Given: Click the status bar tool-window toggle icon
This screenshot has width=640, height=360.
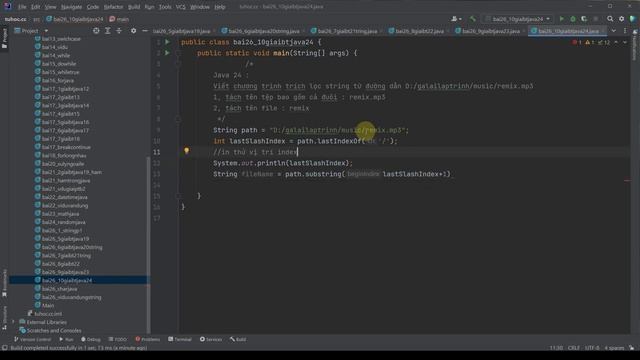Looking at the screenshot, I should point(4,348).
